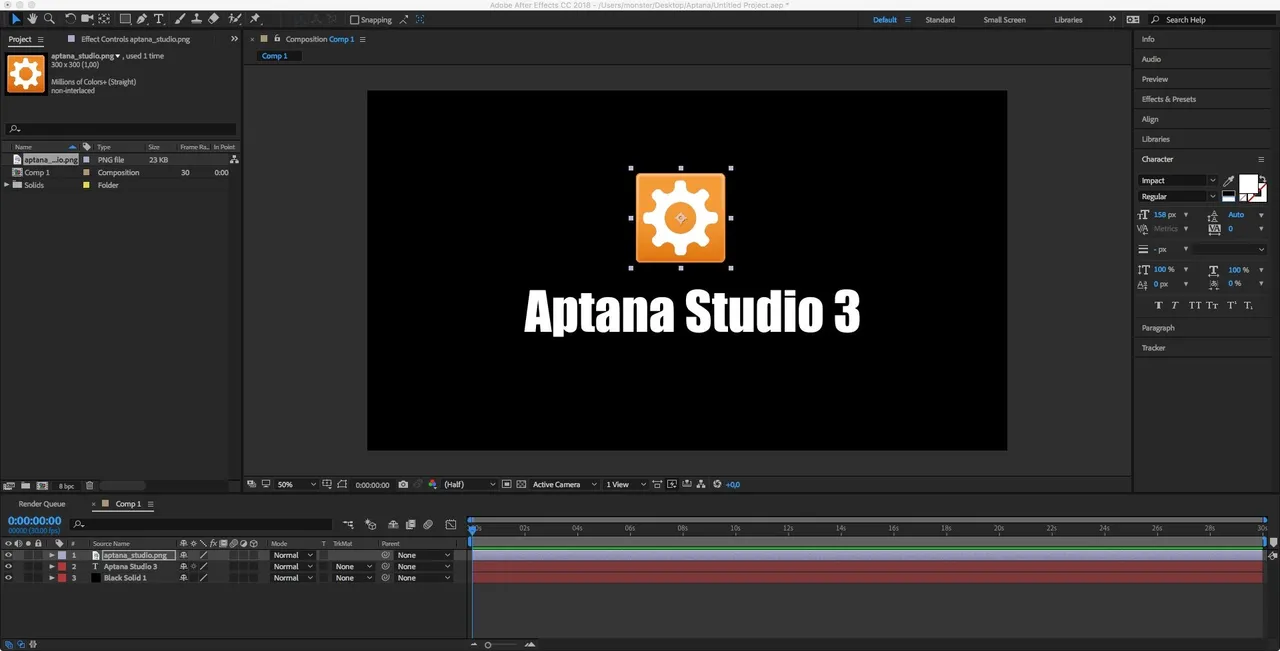
Task: Select the Eraser tool
Action: pyautogui.click(x=213, y=19)
